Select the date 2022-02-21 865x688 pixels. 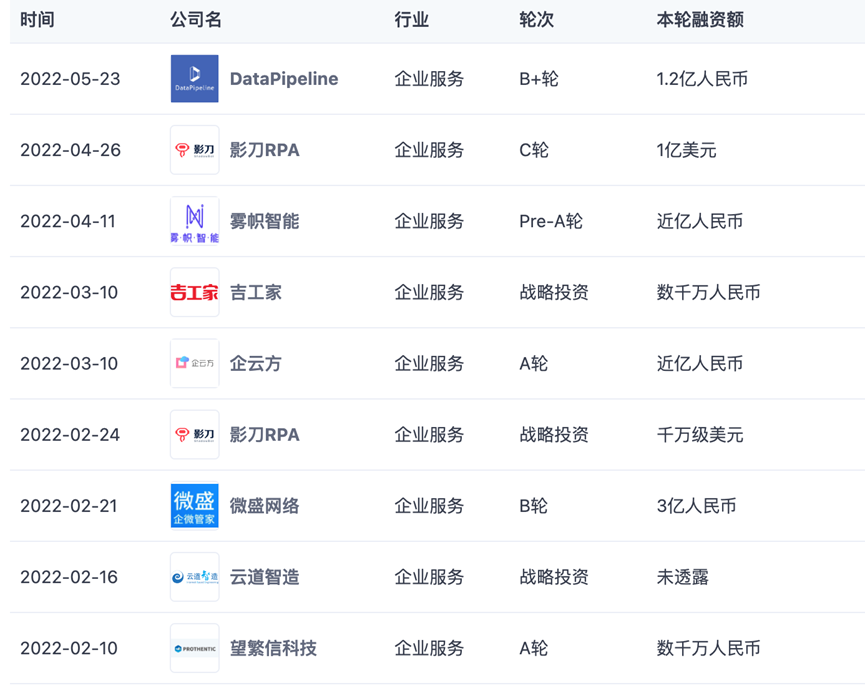coord(68,506)
